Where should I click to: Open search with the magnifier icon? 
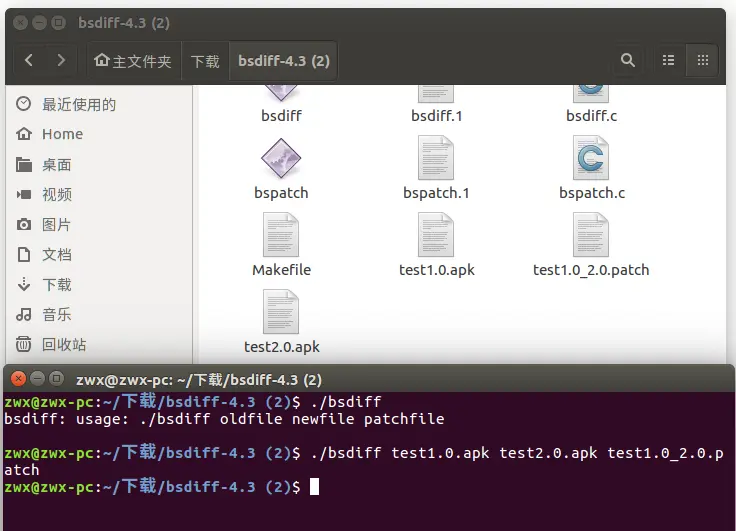[628, 60]
